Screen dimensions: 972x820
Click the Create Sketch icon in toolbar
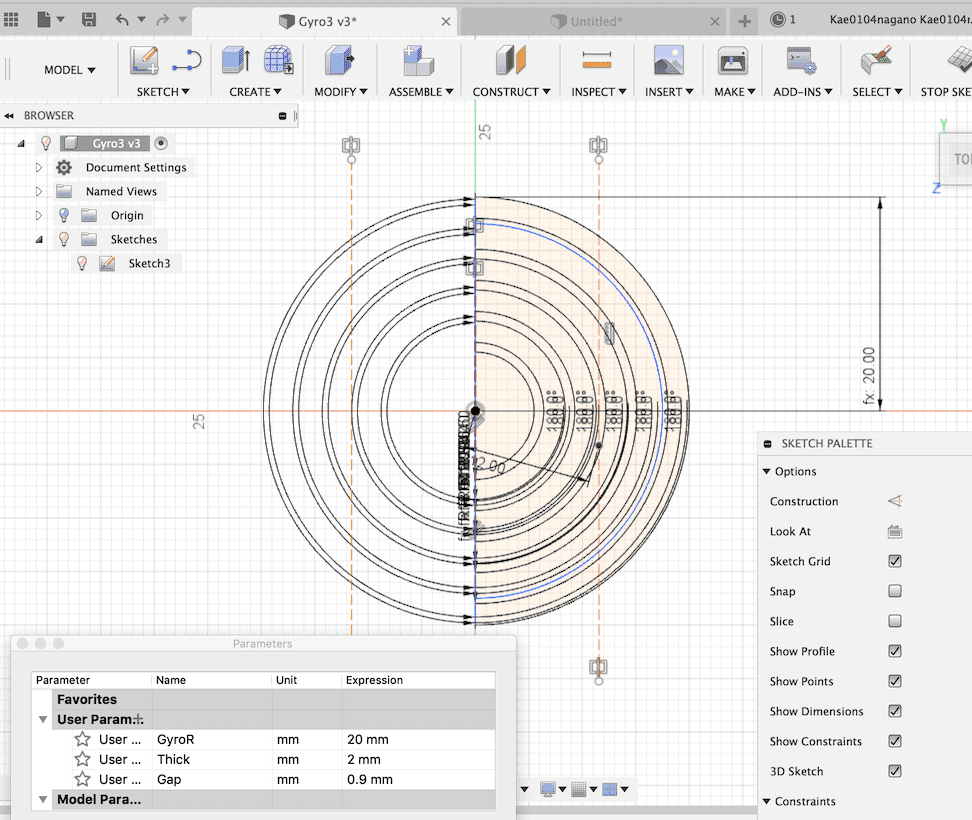pos(144,61)
